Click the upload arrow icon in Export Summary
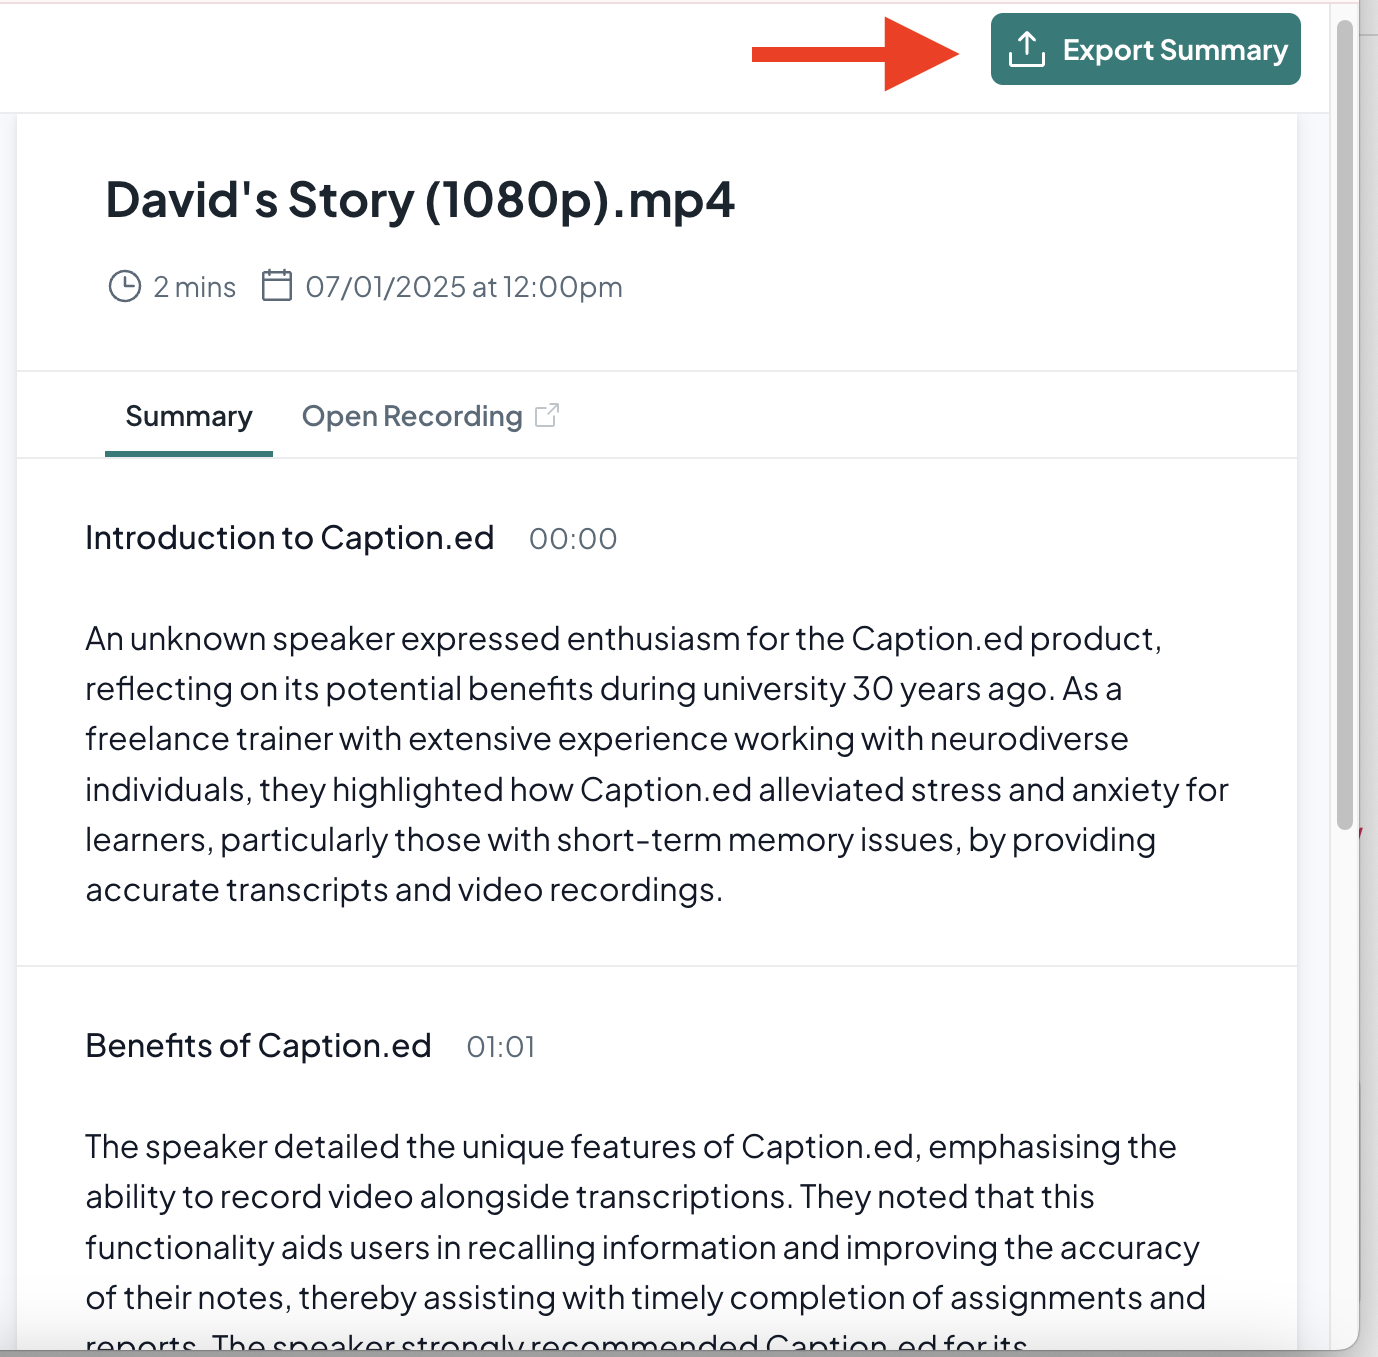The image size is (1378, 1357). [x=1026, y=49]
